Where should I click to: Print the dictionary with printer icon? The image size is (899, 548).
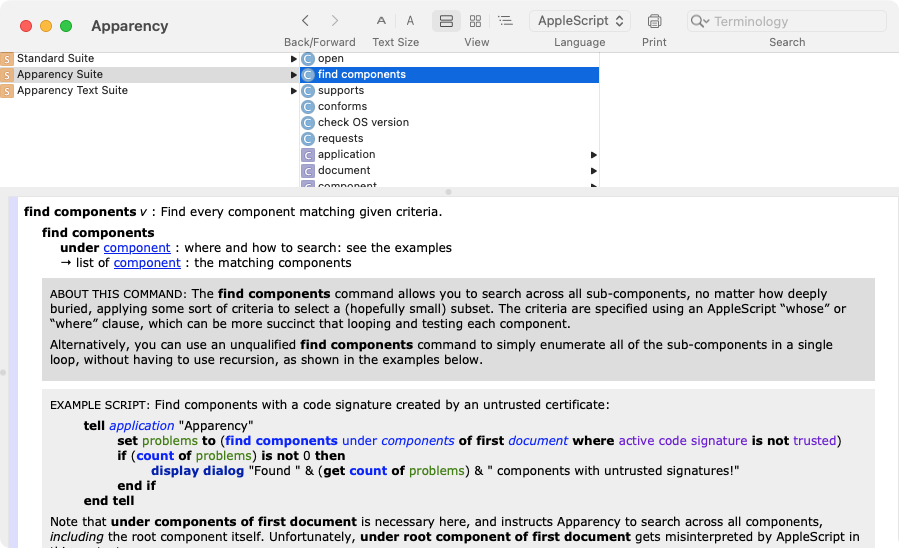coord(654,21)
